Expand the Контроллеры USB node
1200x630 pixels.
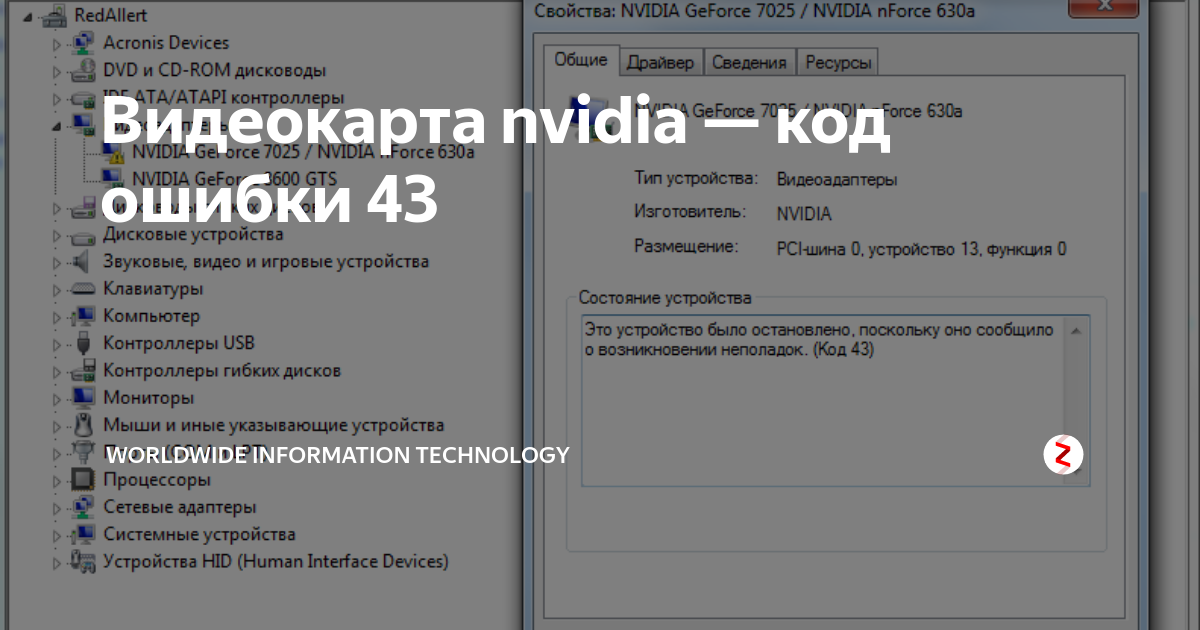(57, 344)
